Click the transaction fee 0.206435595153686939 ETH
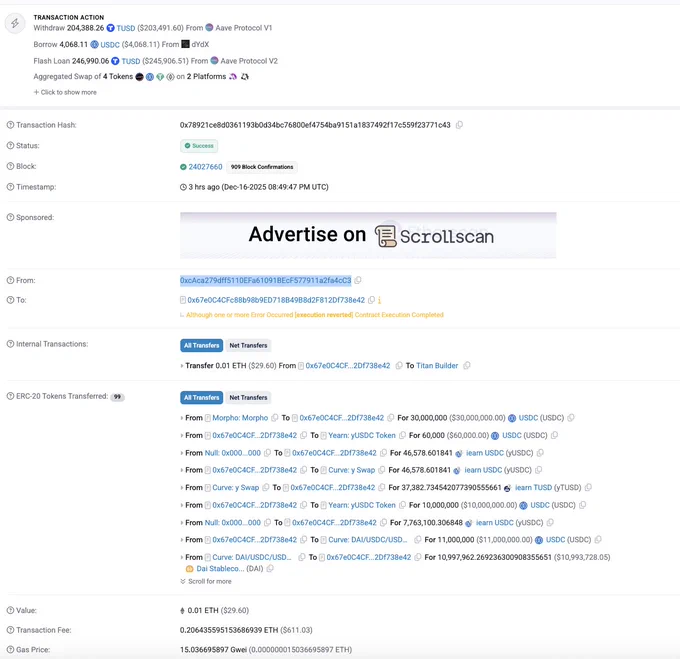 coord(229,630)
